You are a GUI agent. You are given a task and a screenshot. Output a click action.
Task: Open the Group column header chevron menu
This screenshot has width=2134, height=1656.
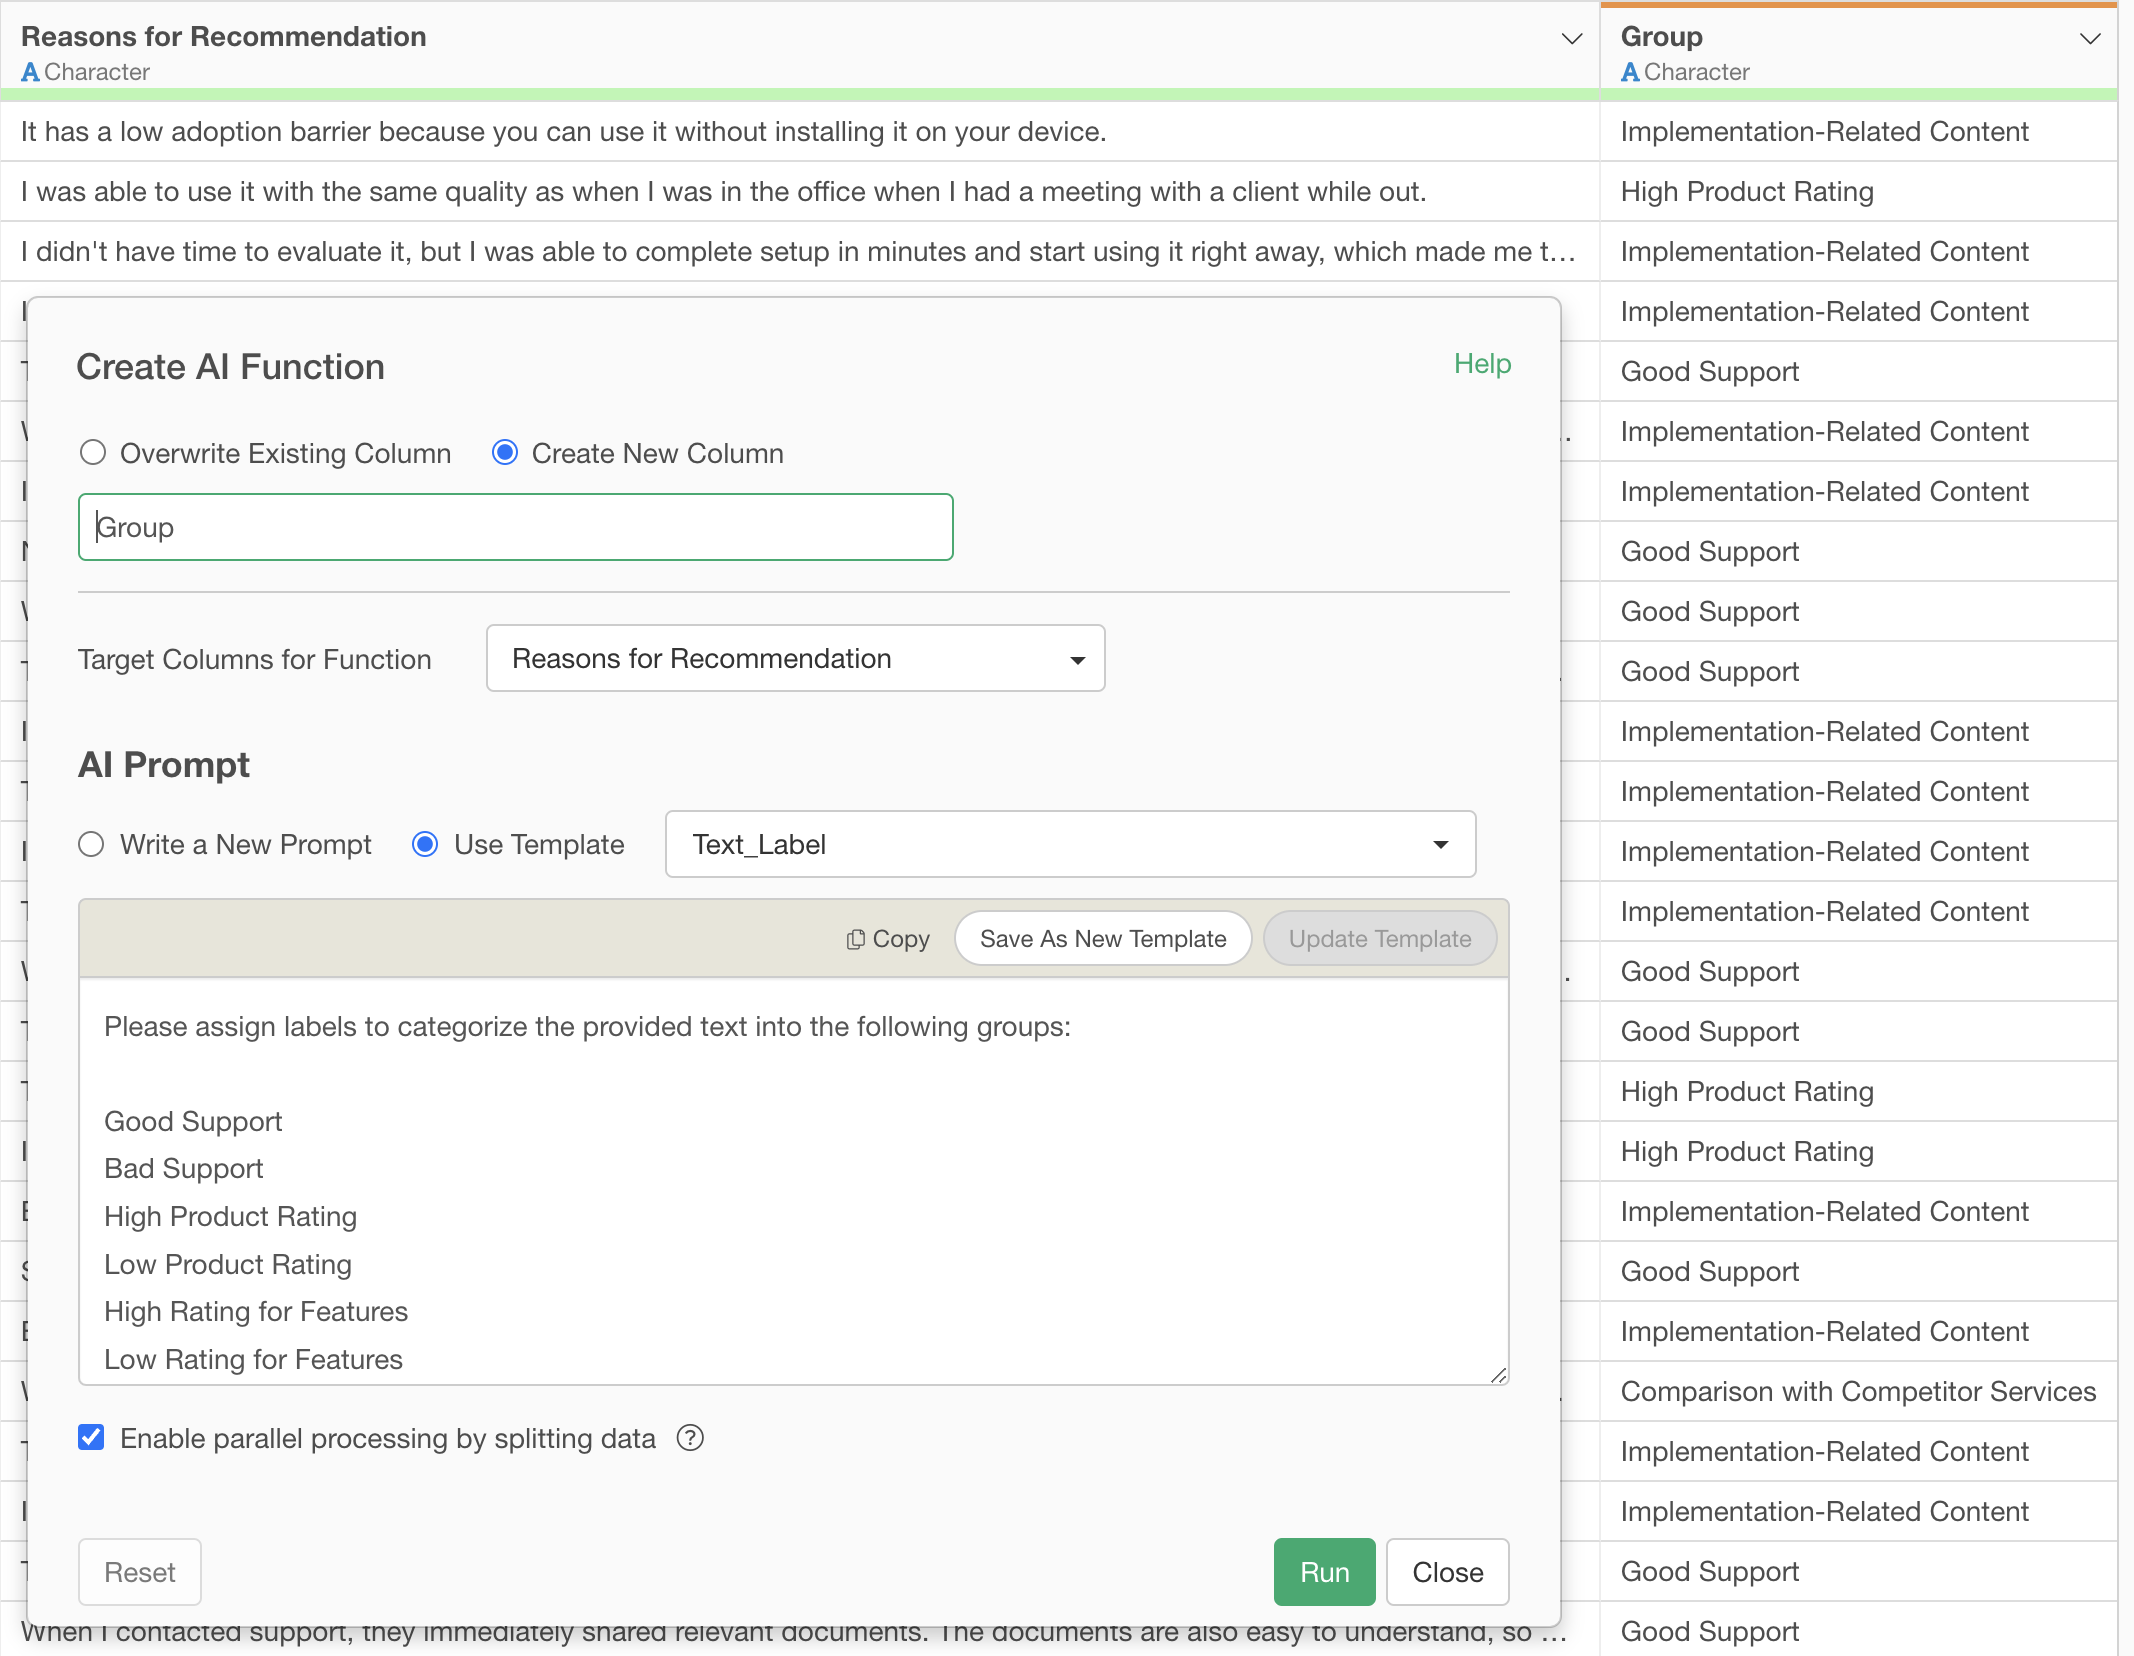coord(2089,39)
